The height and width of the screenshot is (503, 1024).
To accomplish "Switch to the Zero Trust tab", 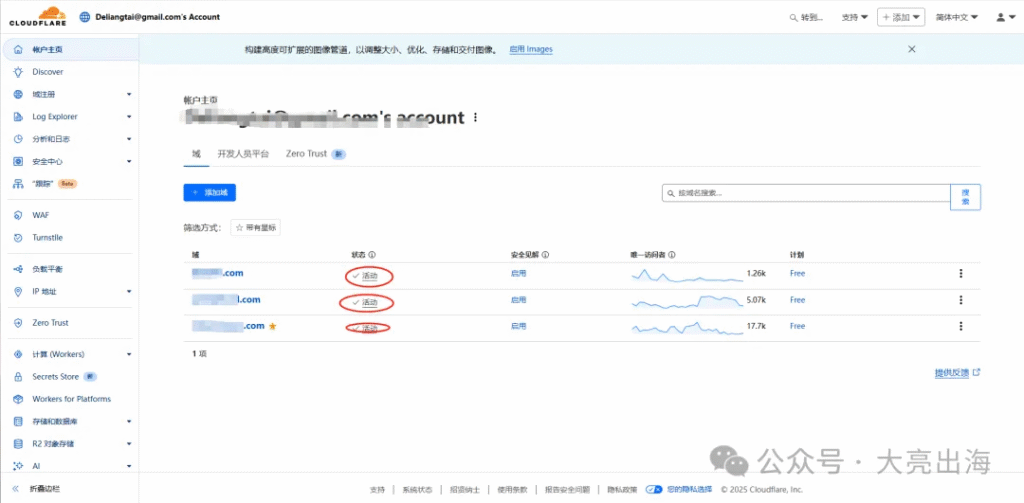I will coord(315,154).
